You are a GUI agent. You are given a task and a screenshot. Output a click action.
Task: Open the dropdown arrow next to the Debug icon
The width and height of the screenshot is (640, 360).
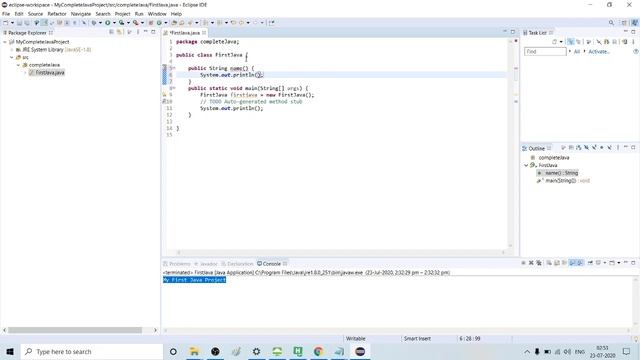coord(100,23)
